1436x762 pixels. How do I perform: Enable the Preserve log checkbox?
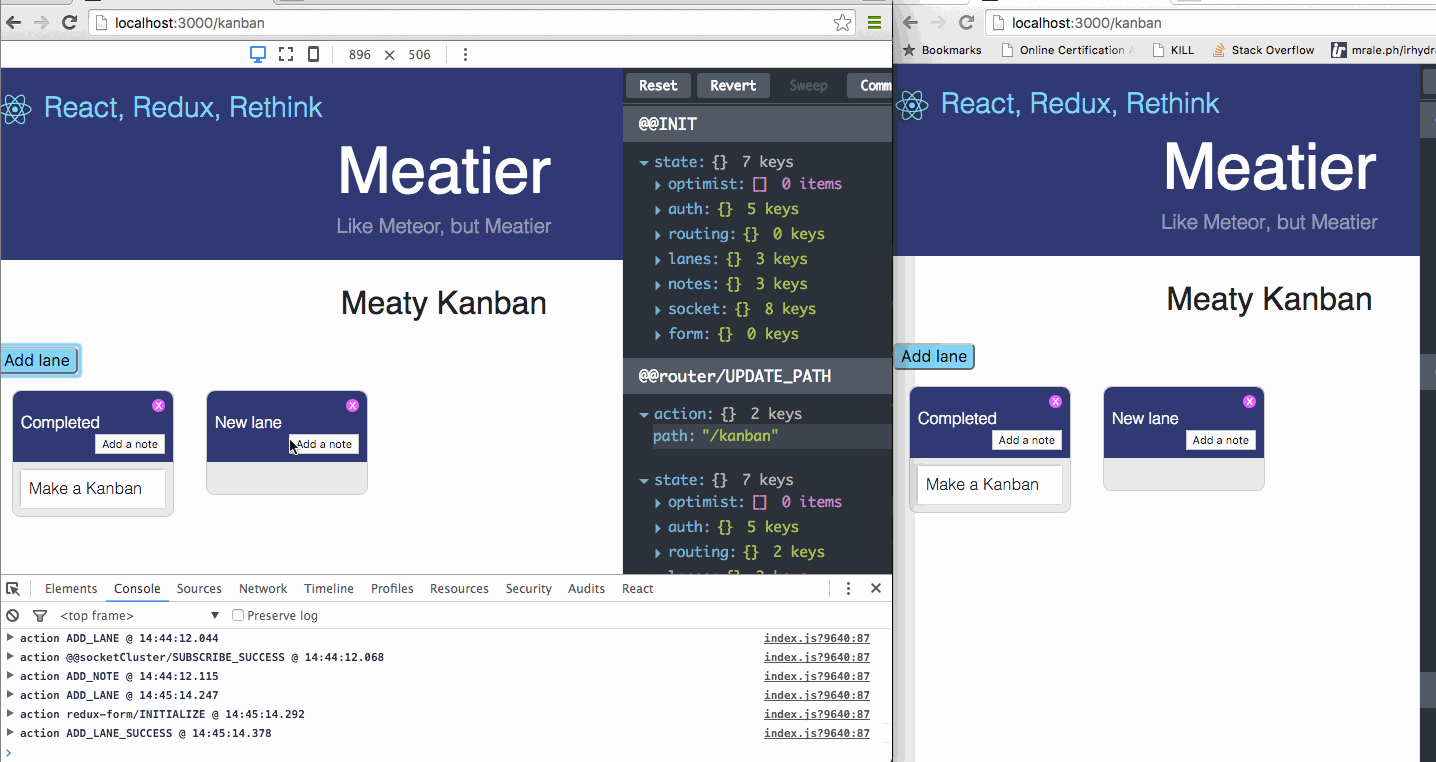pos(238,615)
